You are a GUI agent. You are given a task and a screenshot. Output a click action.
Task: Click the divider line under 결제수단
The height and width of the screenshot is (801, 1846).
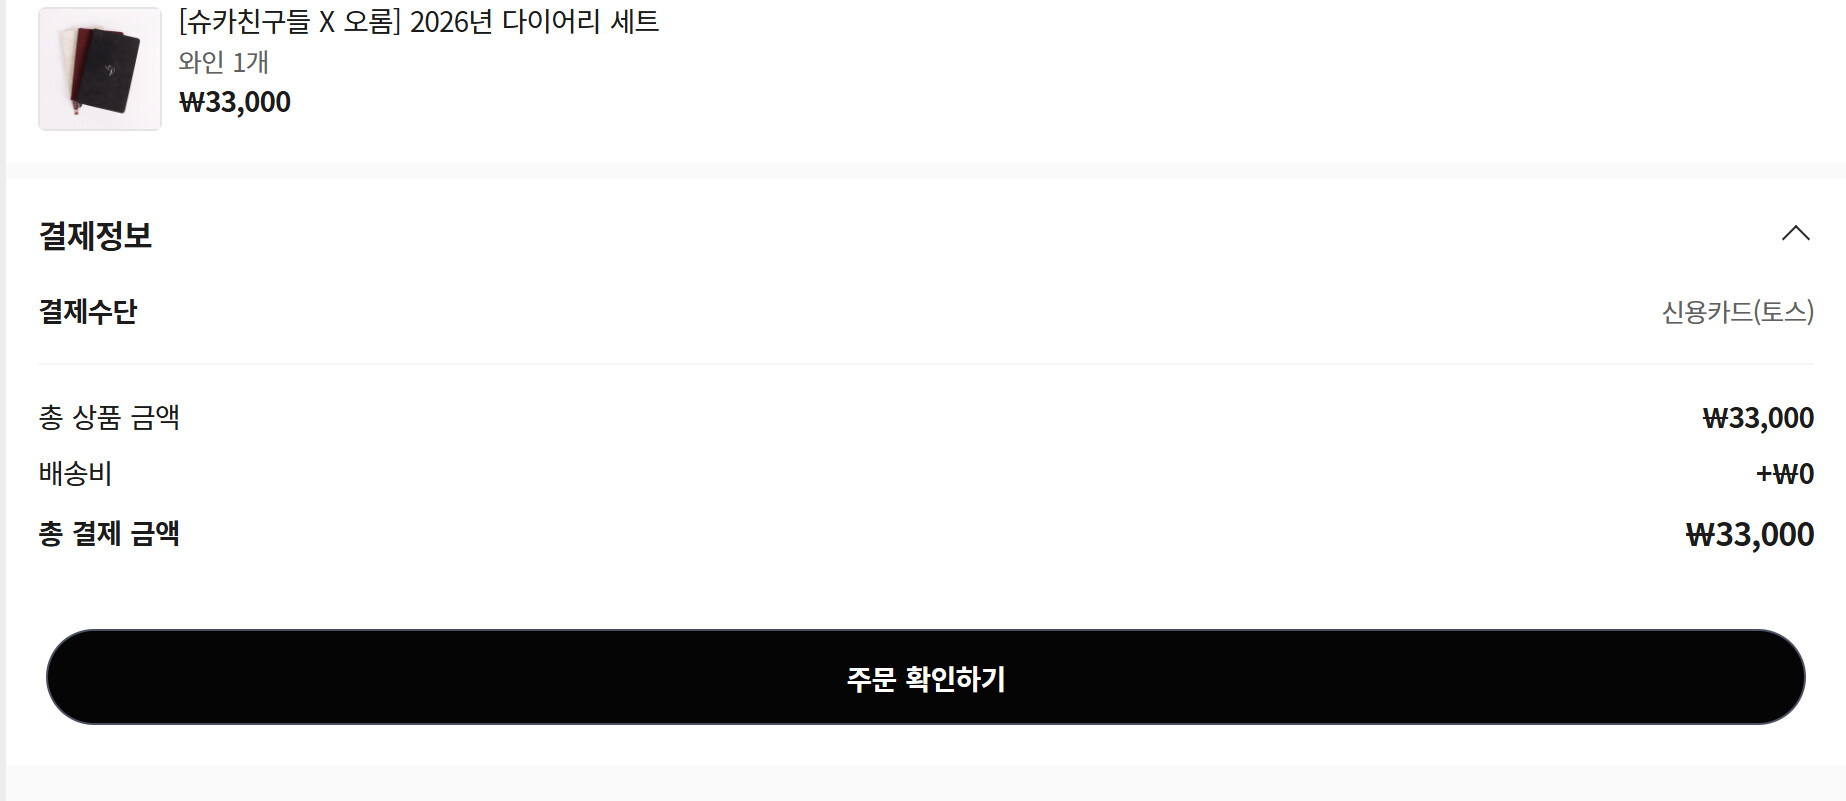[925, 364]
